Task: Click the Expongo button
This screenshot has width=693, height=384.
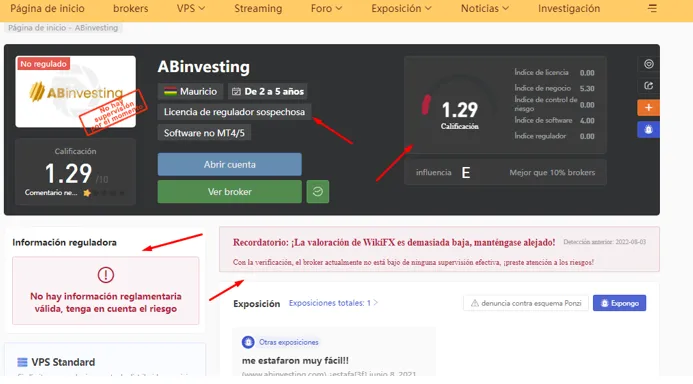Action: click(620, 303)
